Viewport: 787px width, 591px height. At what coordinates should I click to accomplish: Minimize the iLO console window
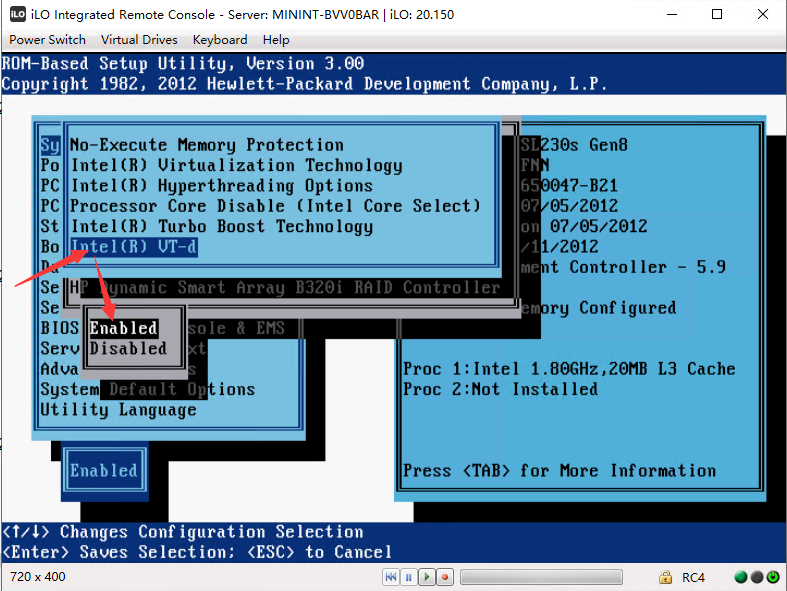click(x=672, y=14)
